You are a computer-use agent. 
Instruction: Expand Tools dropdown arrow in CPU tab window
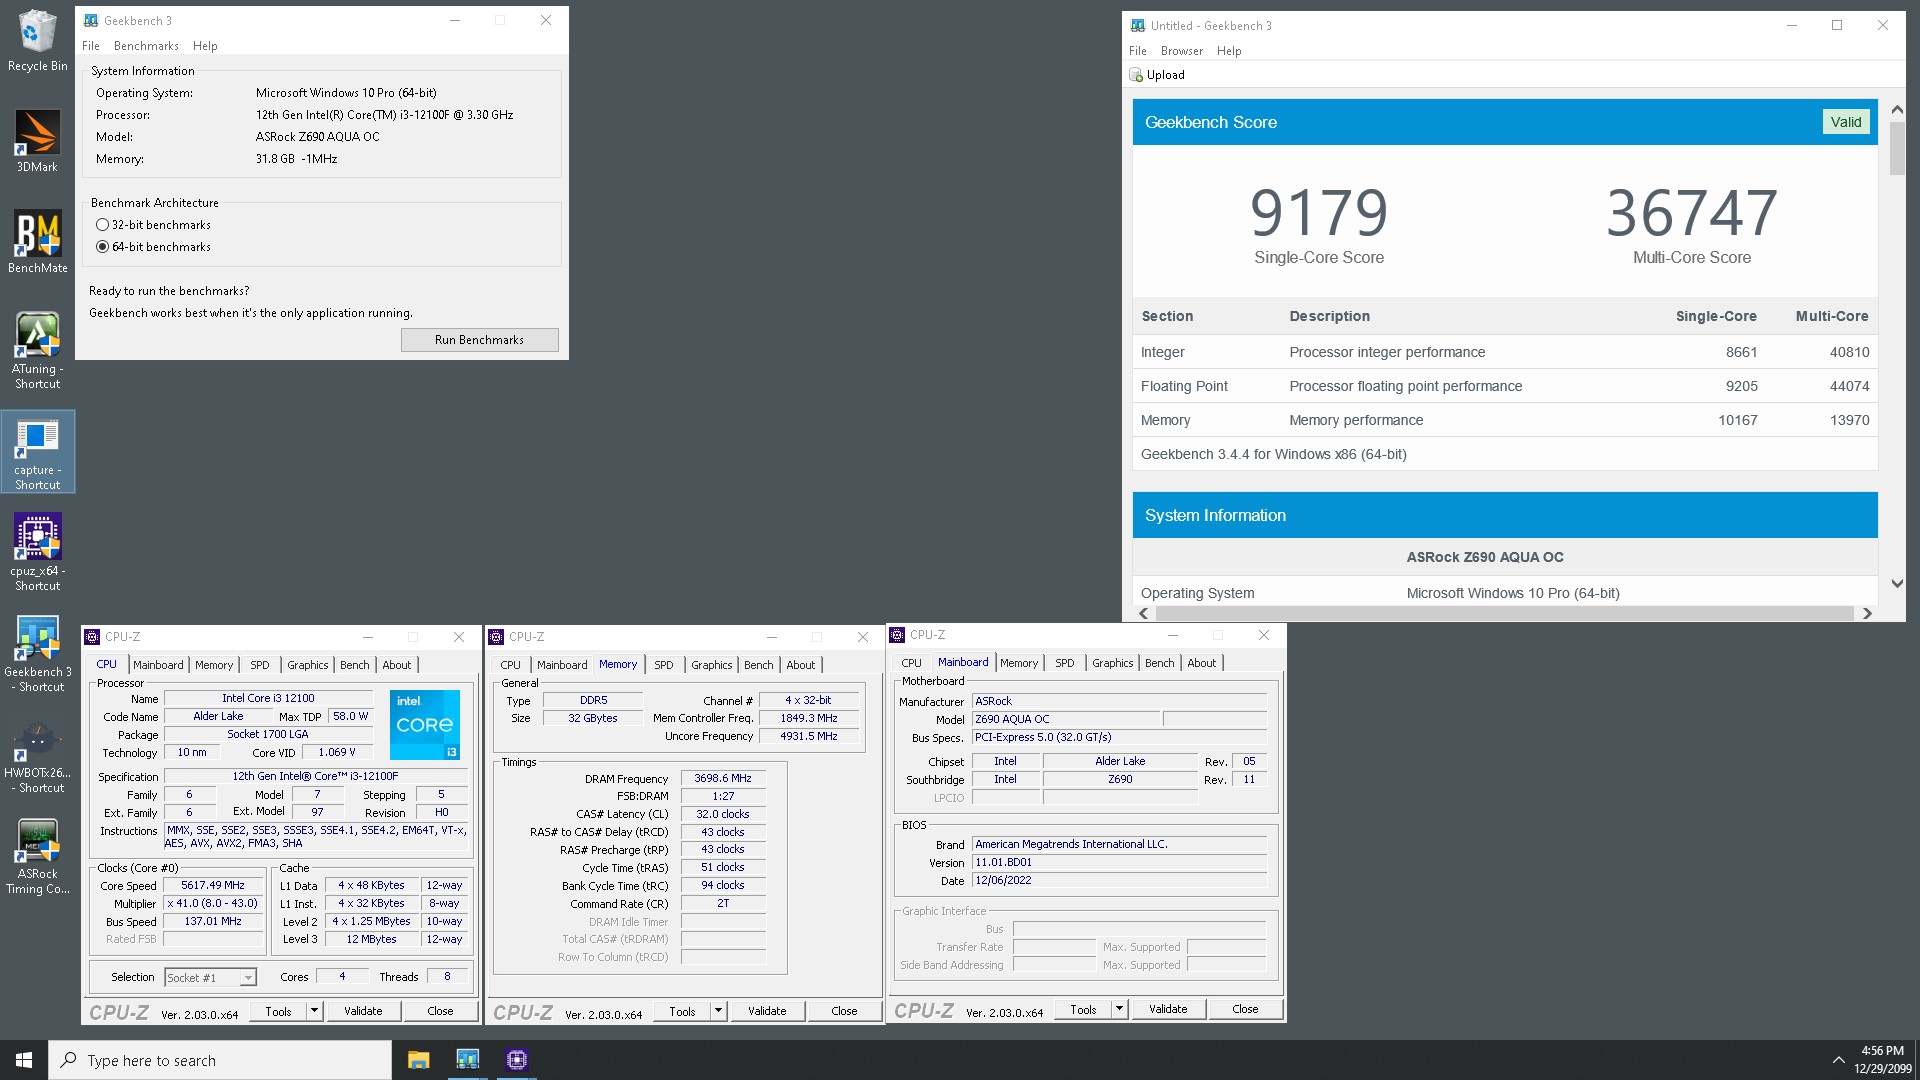click(314, 1011)
